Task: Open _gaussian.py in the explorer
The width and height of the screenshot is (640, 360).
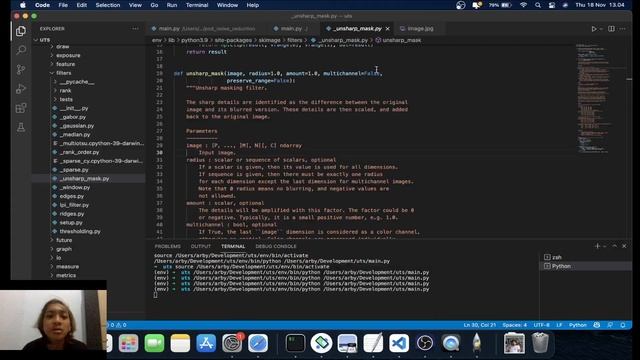Action: (77, 126)
